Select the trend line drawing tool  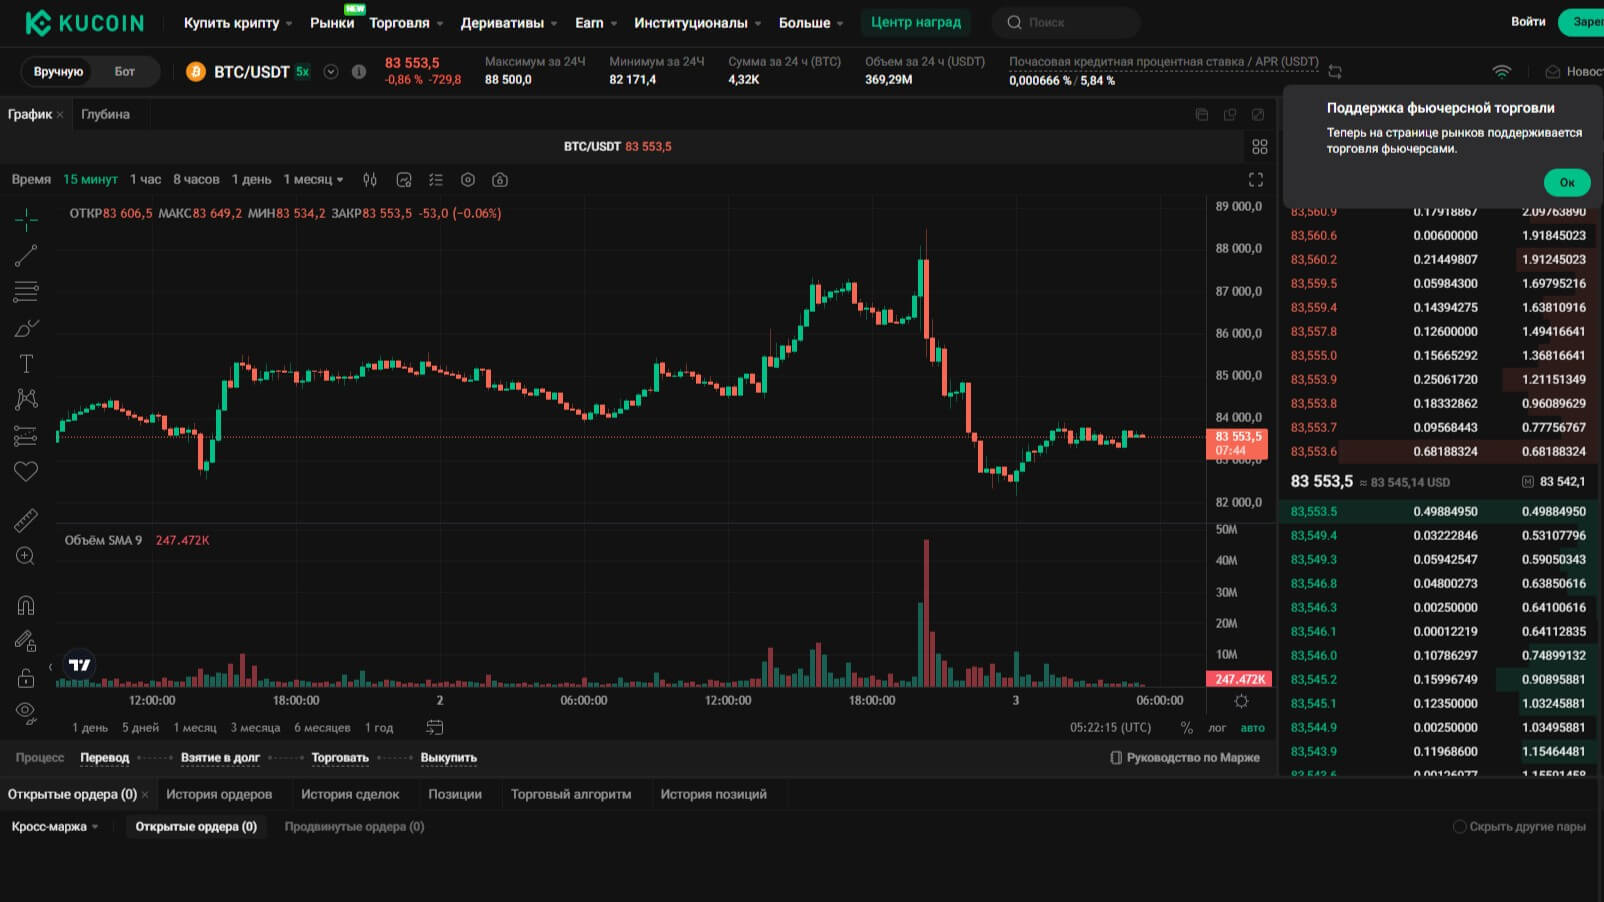click(26, 256)
